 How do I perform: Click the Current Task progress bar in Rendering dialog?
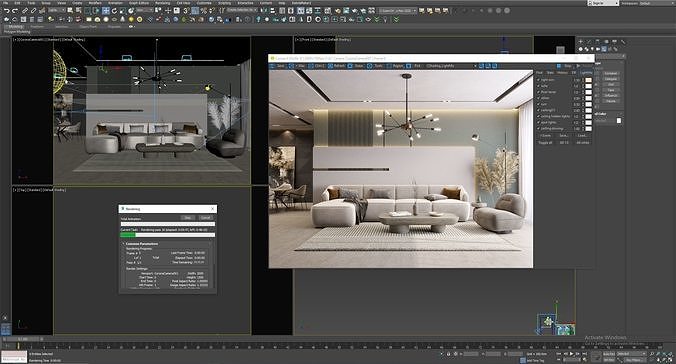pos(168,235)
